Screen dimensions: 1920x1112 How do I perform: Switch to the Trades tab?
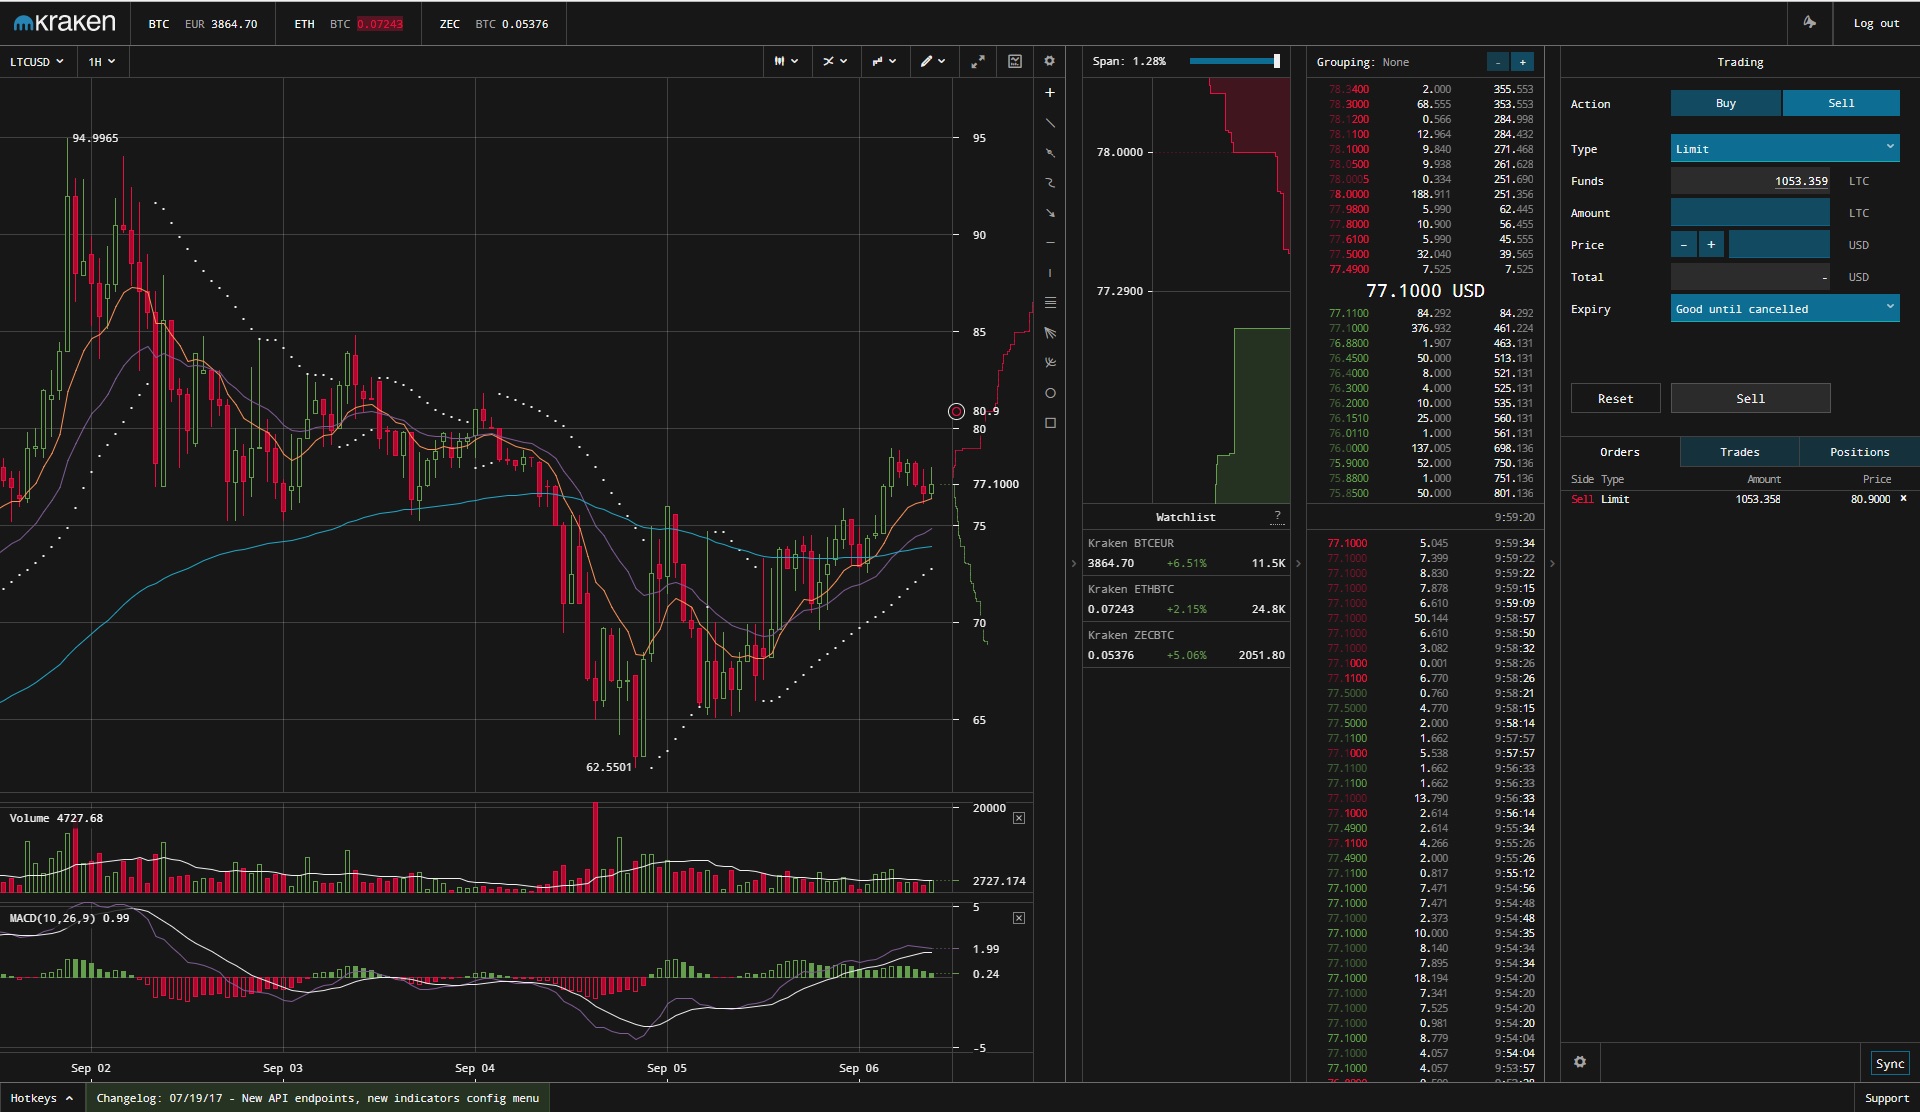coord(1740,452)
